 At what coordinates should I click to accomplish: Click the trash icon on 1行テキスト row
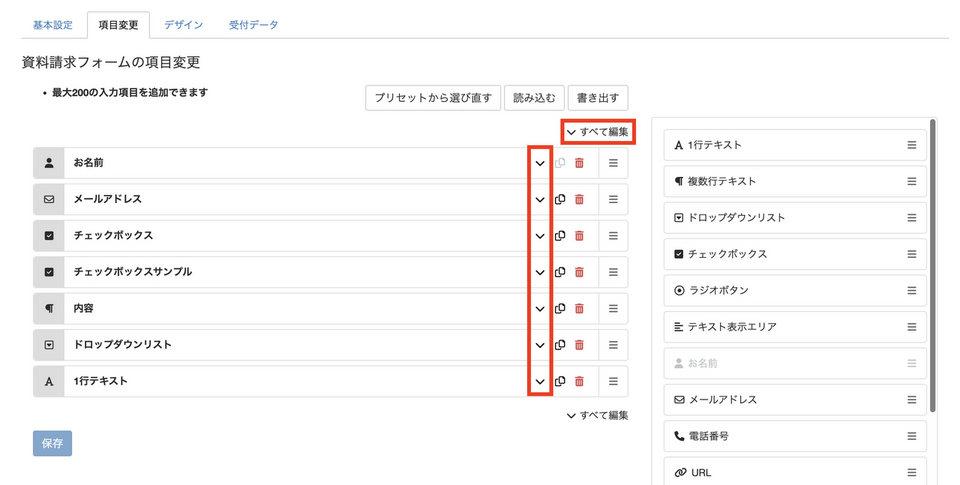(x=579, y=381)
